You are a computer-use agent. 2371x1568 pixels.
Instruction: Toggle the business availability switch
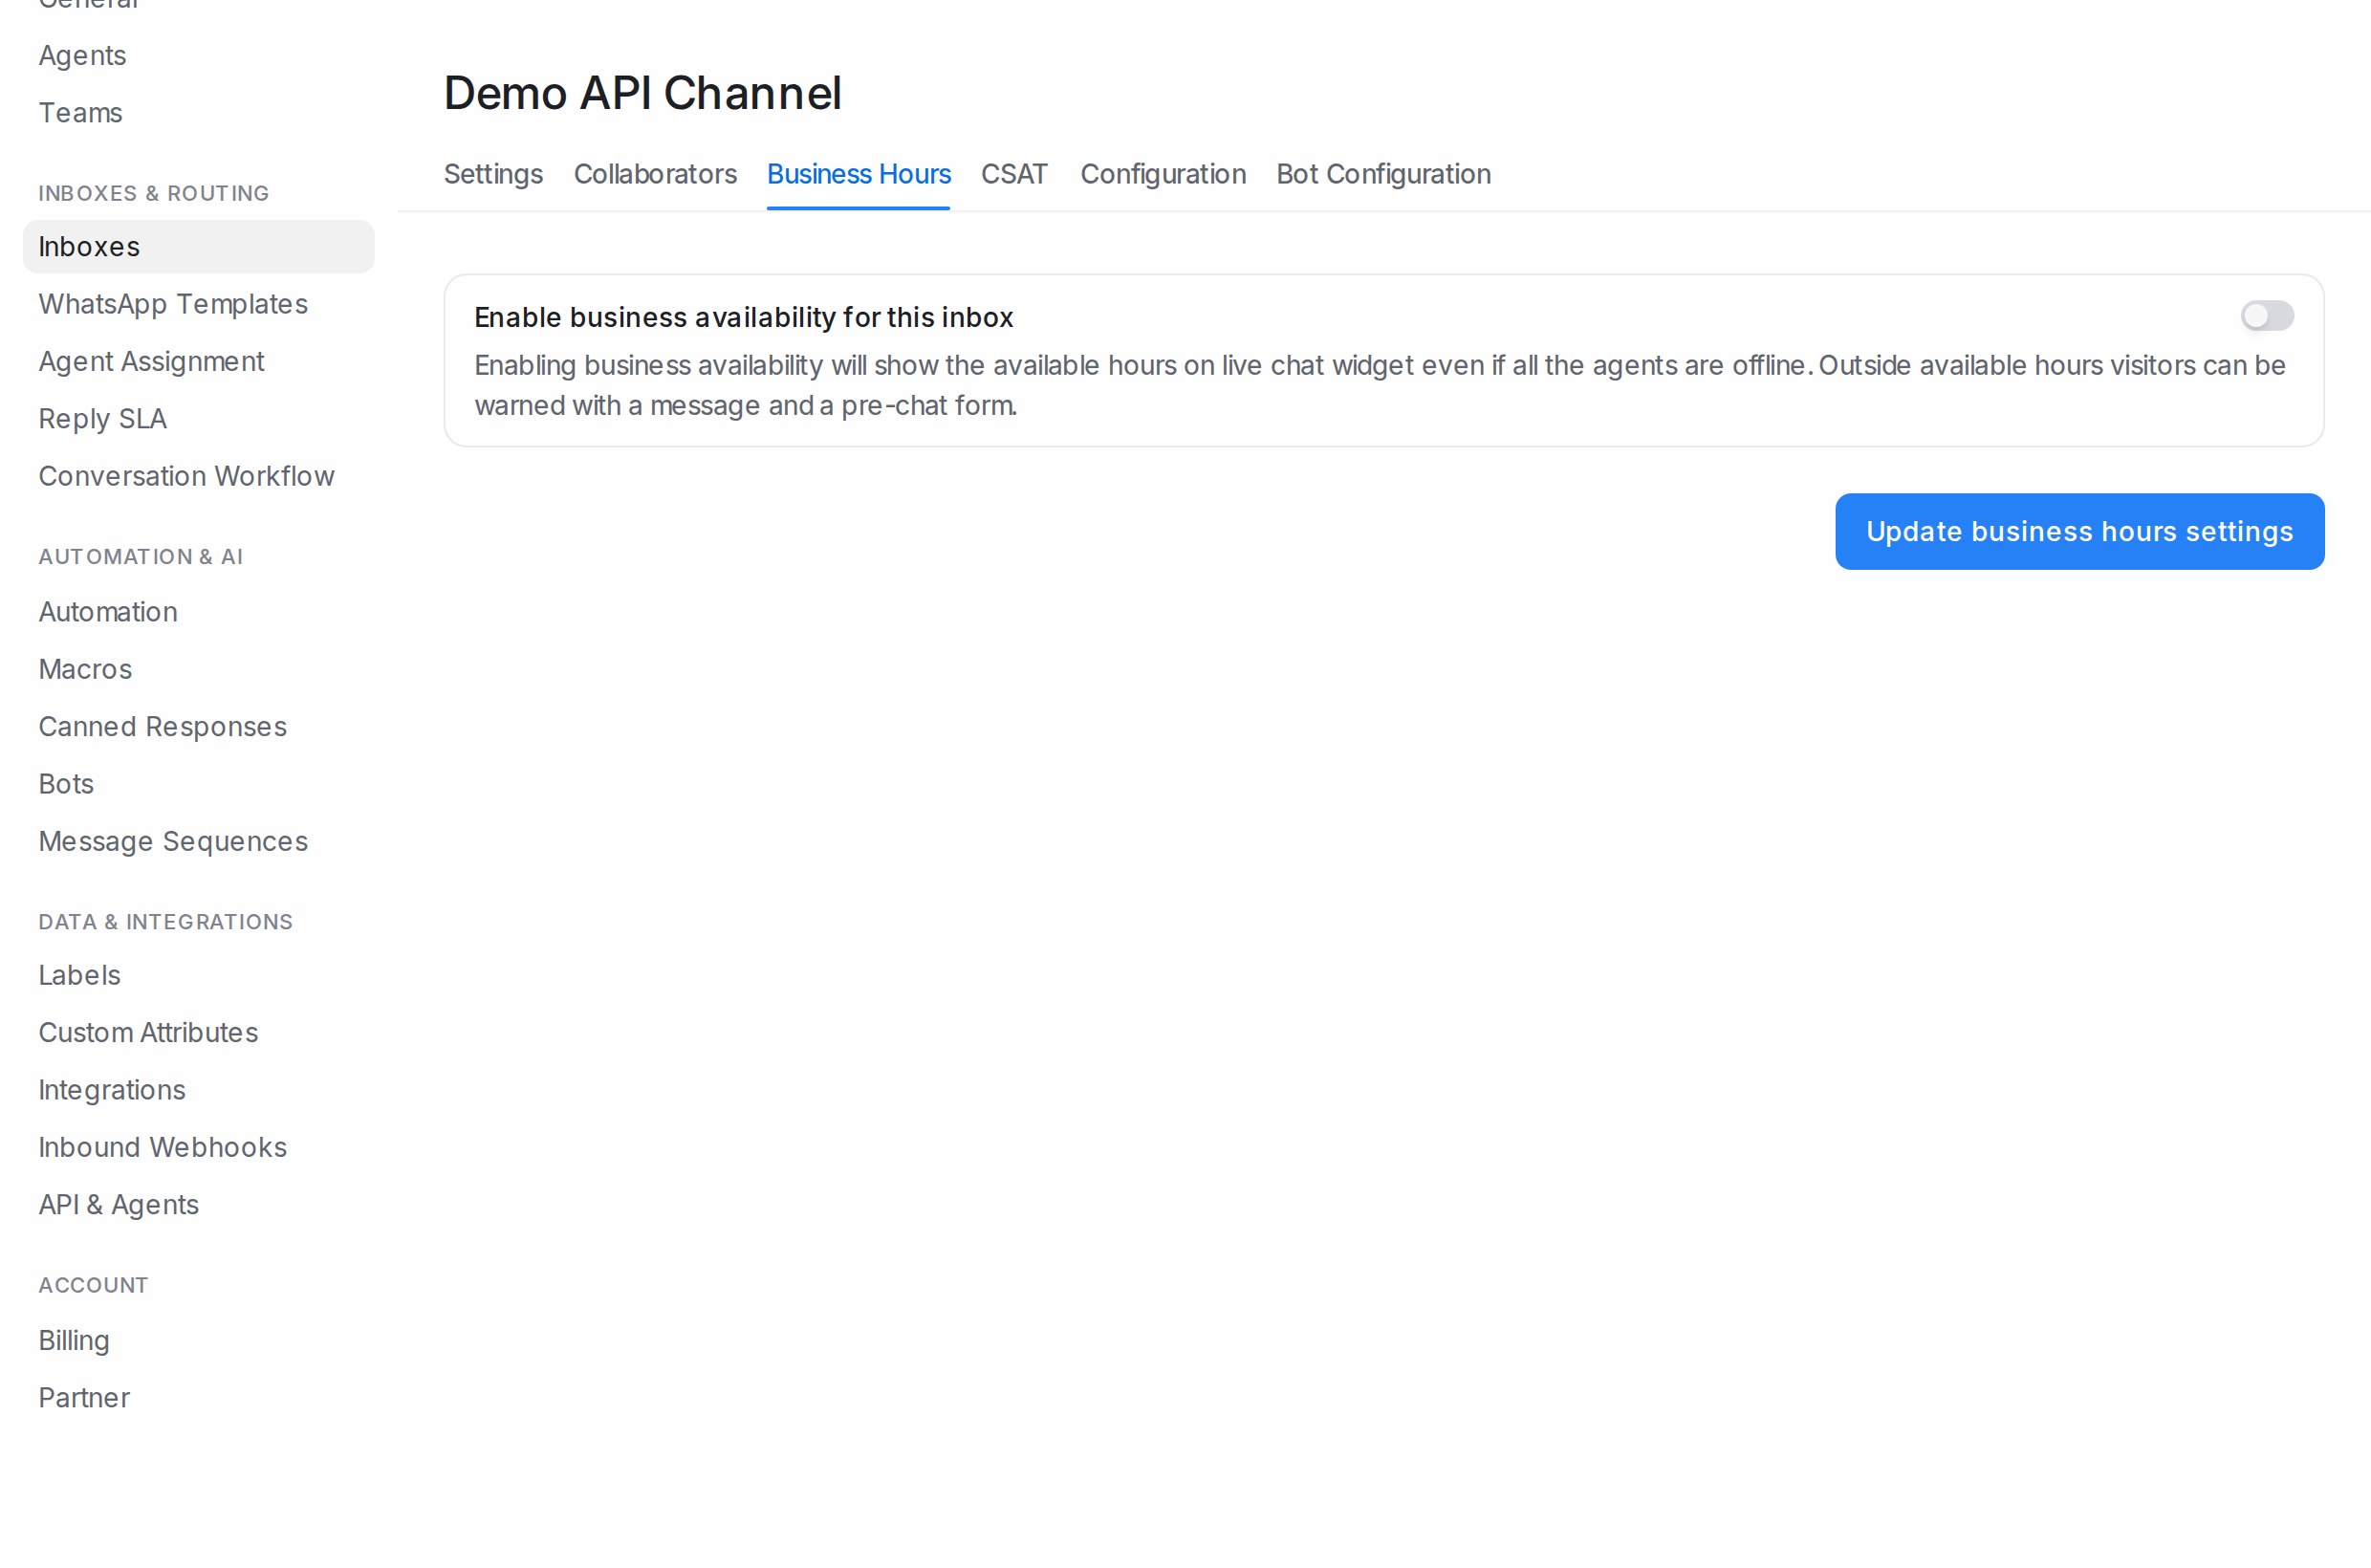point(2266,316)
